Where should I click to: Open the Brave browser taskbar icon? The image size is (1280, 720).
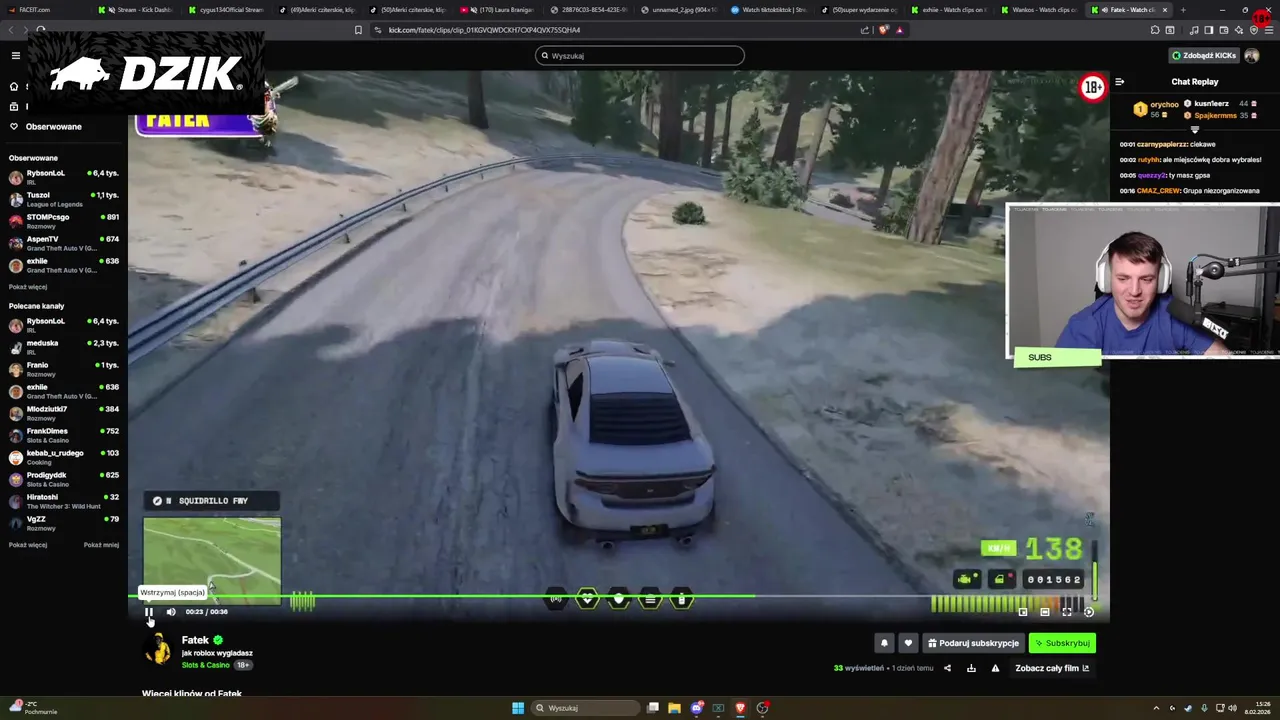click(740, 708)
